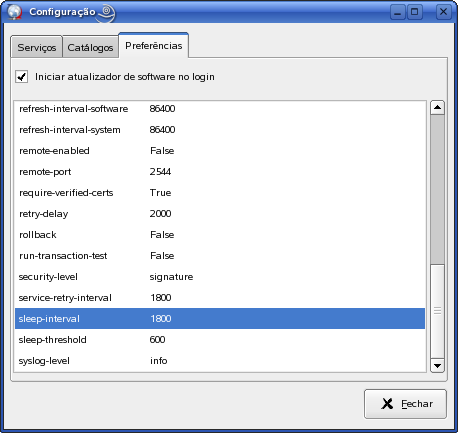Minimize the Configuração window
Image resolution: width=458 pixels, height=433 pixels.
(x=397, y=12)
